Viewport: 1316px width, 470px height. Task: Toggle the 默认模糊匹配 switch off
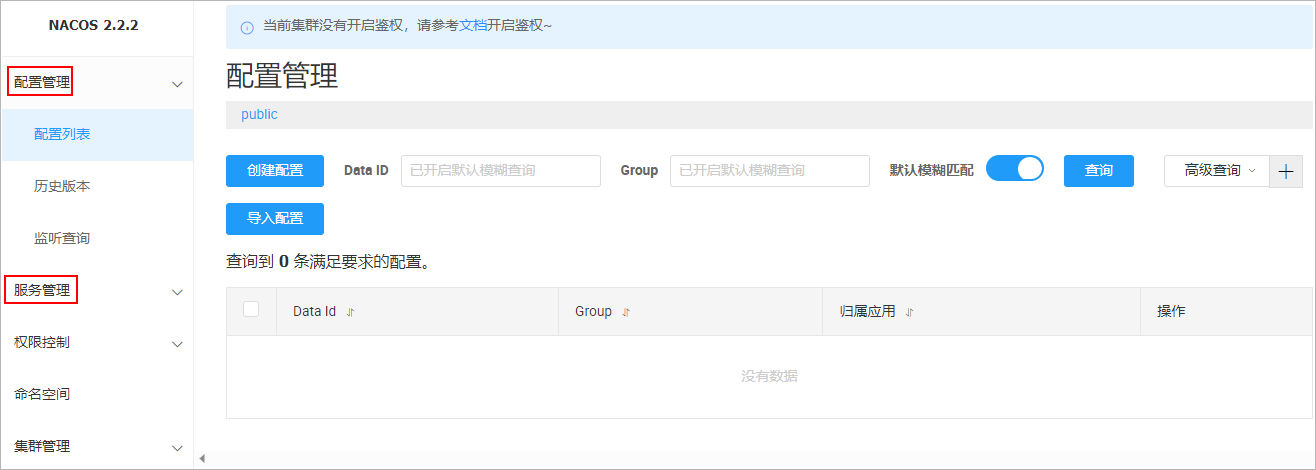[x=1014, y=169]
